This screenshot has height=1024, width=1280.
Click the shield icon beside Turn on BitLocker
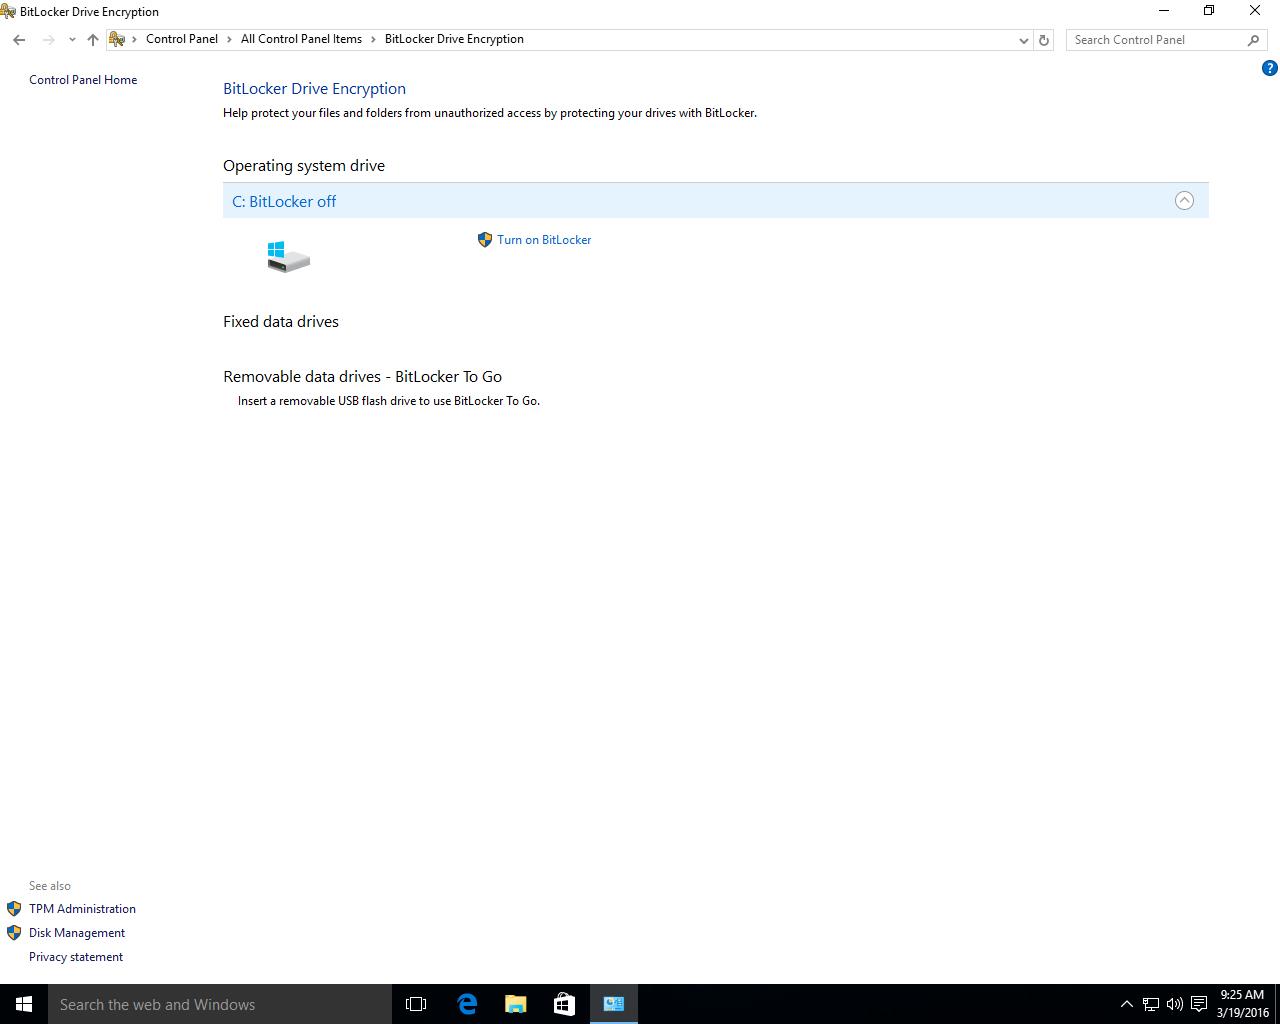[485, 240]
